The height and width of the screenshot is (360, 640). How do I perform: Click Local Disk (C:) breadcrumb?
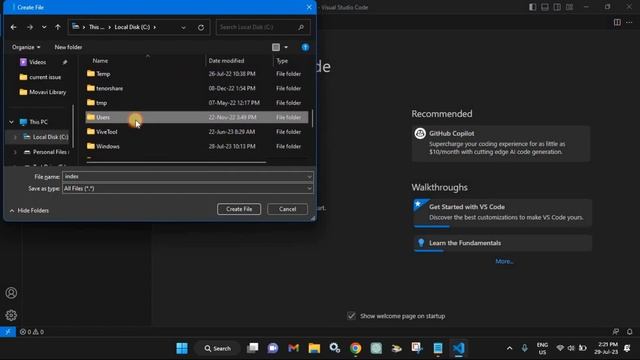point(132,27)
